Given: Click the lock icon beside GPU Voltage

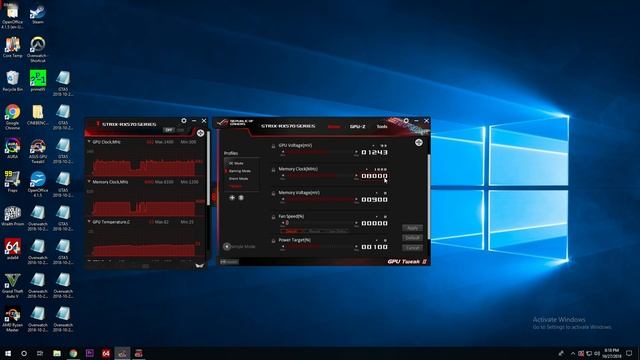Looking at the screenshot, I should pos(273,146).
